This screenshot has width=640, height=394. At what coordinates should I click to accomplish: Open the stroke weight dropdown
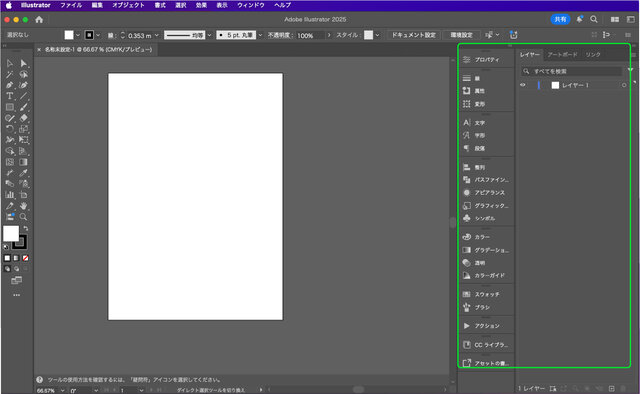tap(157, 35)
